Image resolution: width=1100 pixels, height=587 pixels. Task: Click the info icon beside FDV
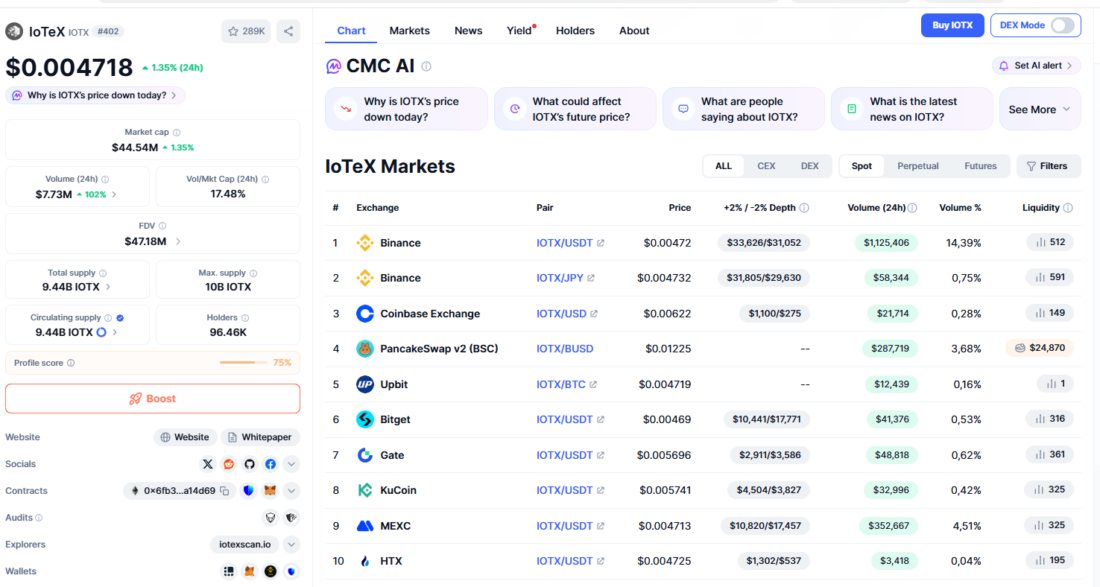click(x=163, y=226)
